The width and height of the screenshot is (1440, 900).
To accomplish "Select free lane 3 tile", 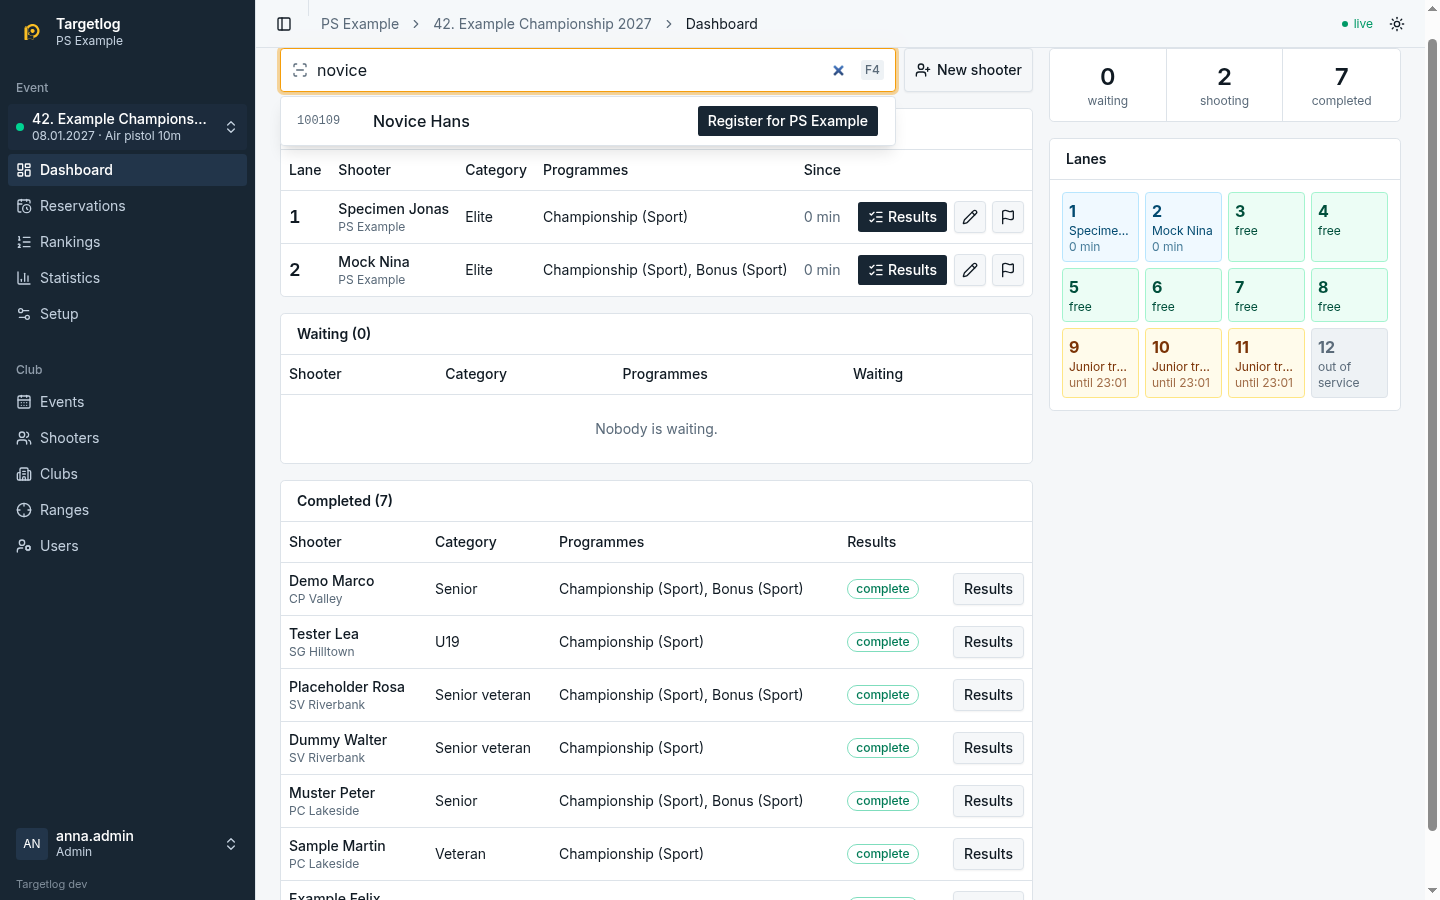I will point(1266,227).
